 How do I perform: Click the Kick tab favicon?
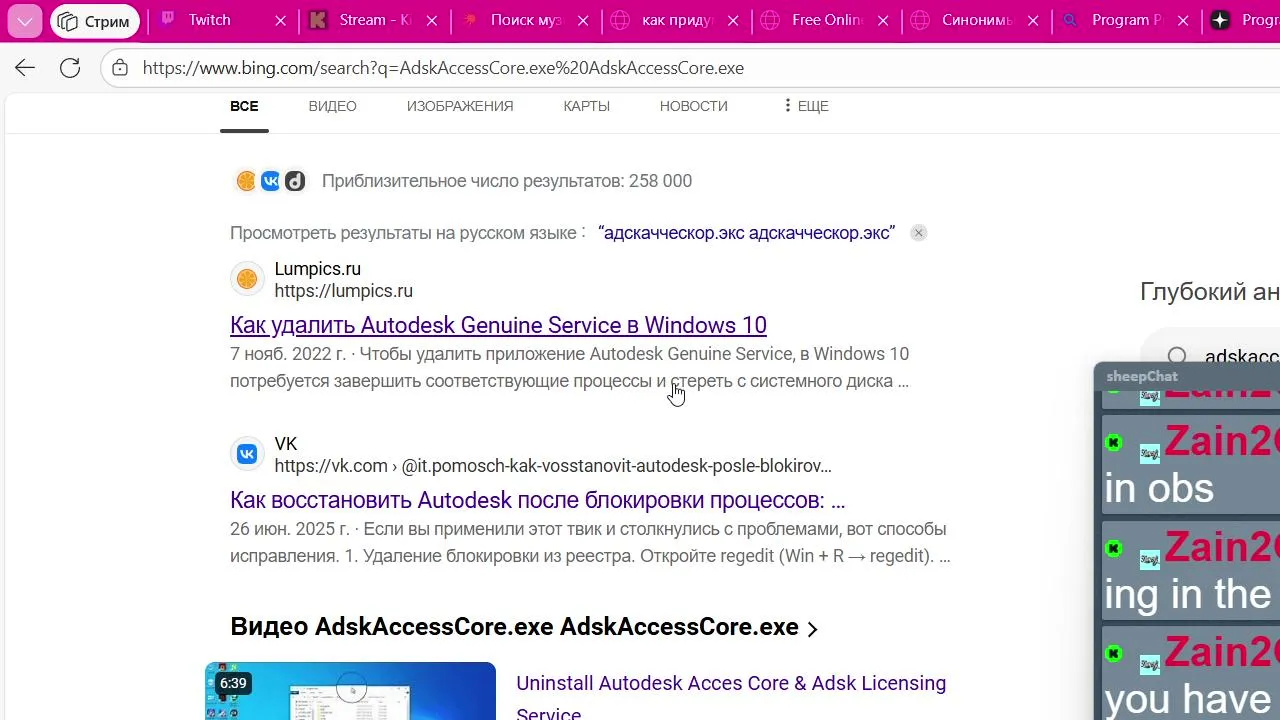click(x=318, y=20)
